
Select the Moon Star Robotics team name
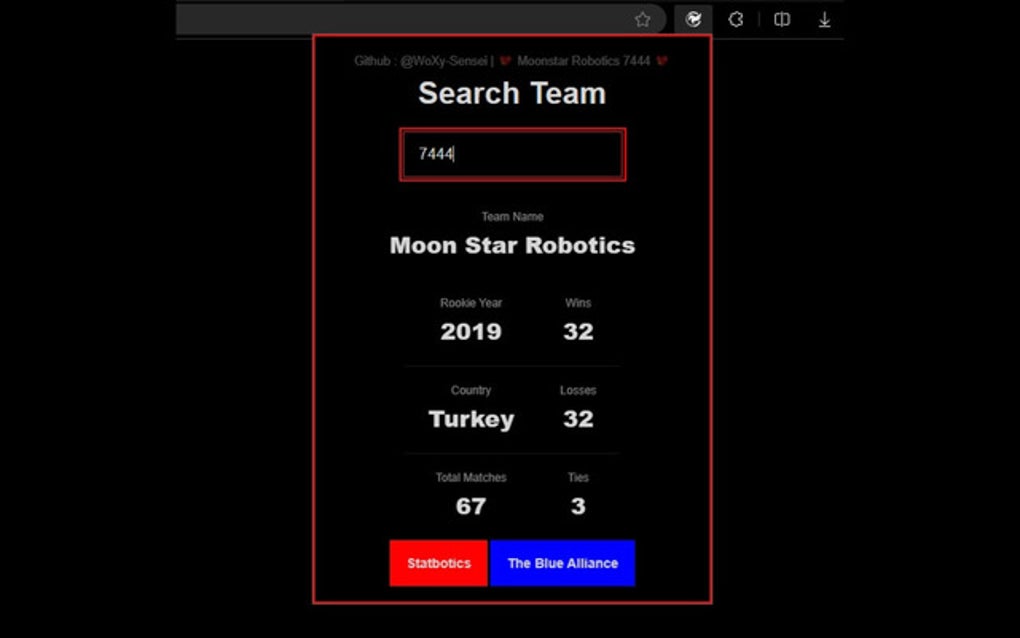pos(512,246)
